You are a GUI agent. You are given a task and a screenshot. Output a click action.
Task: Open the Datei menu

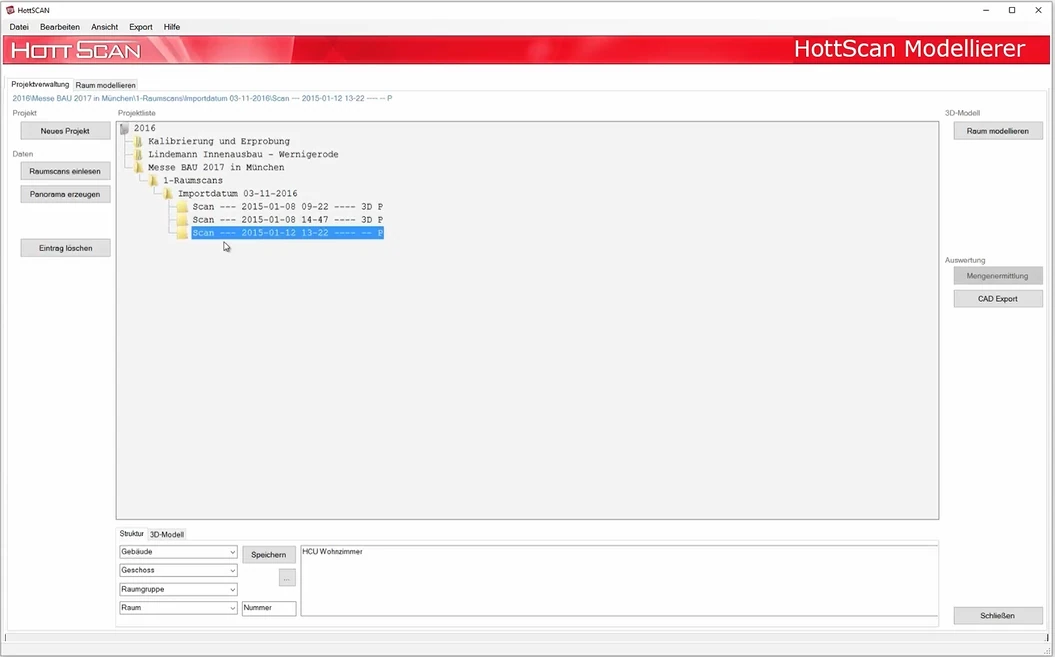click(x=19, y=27)
